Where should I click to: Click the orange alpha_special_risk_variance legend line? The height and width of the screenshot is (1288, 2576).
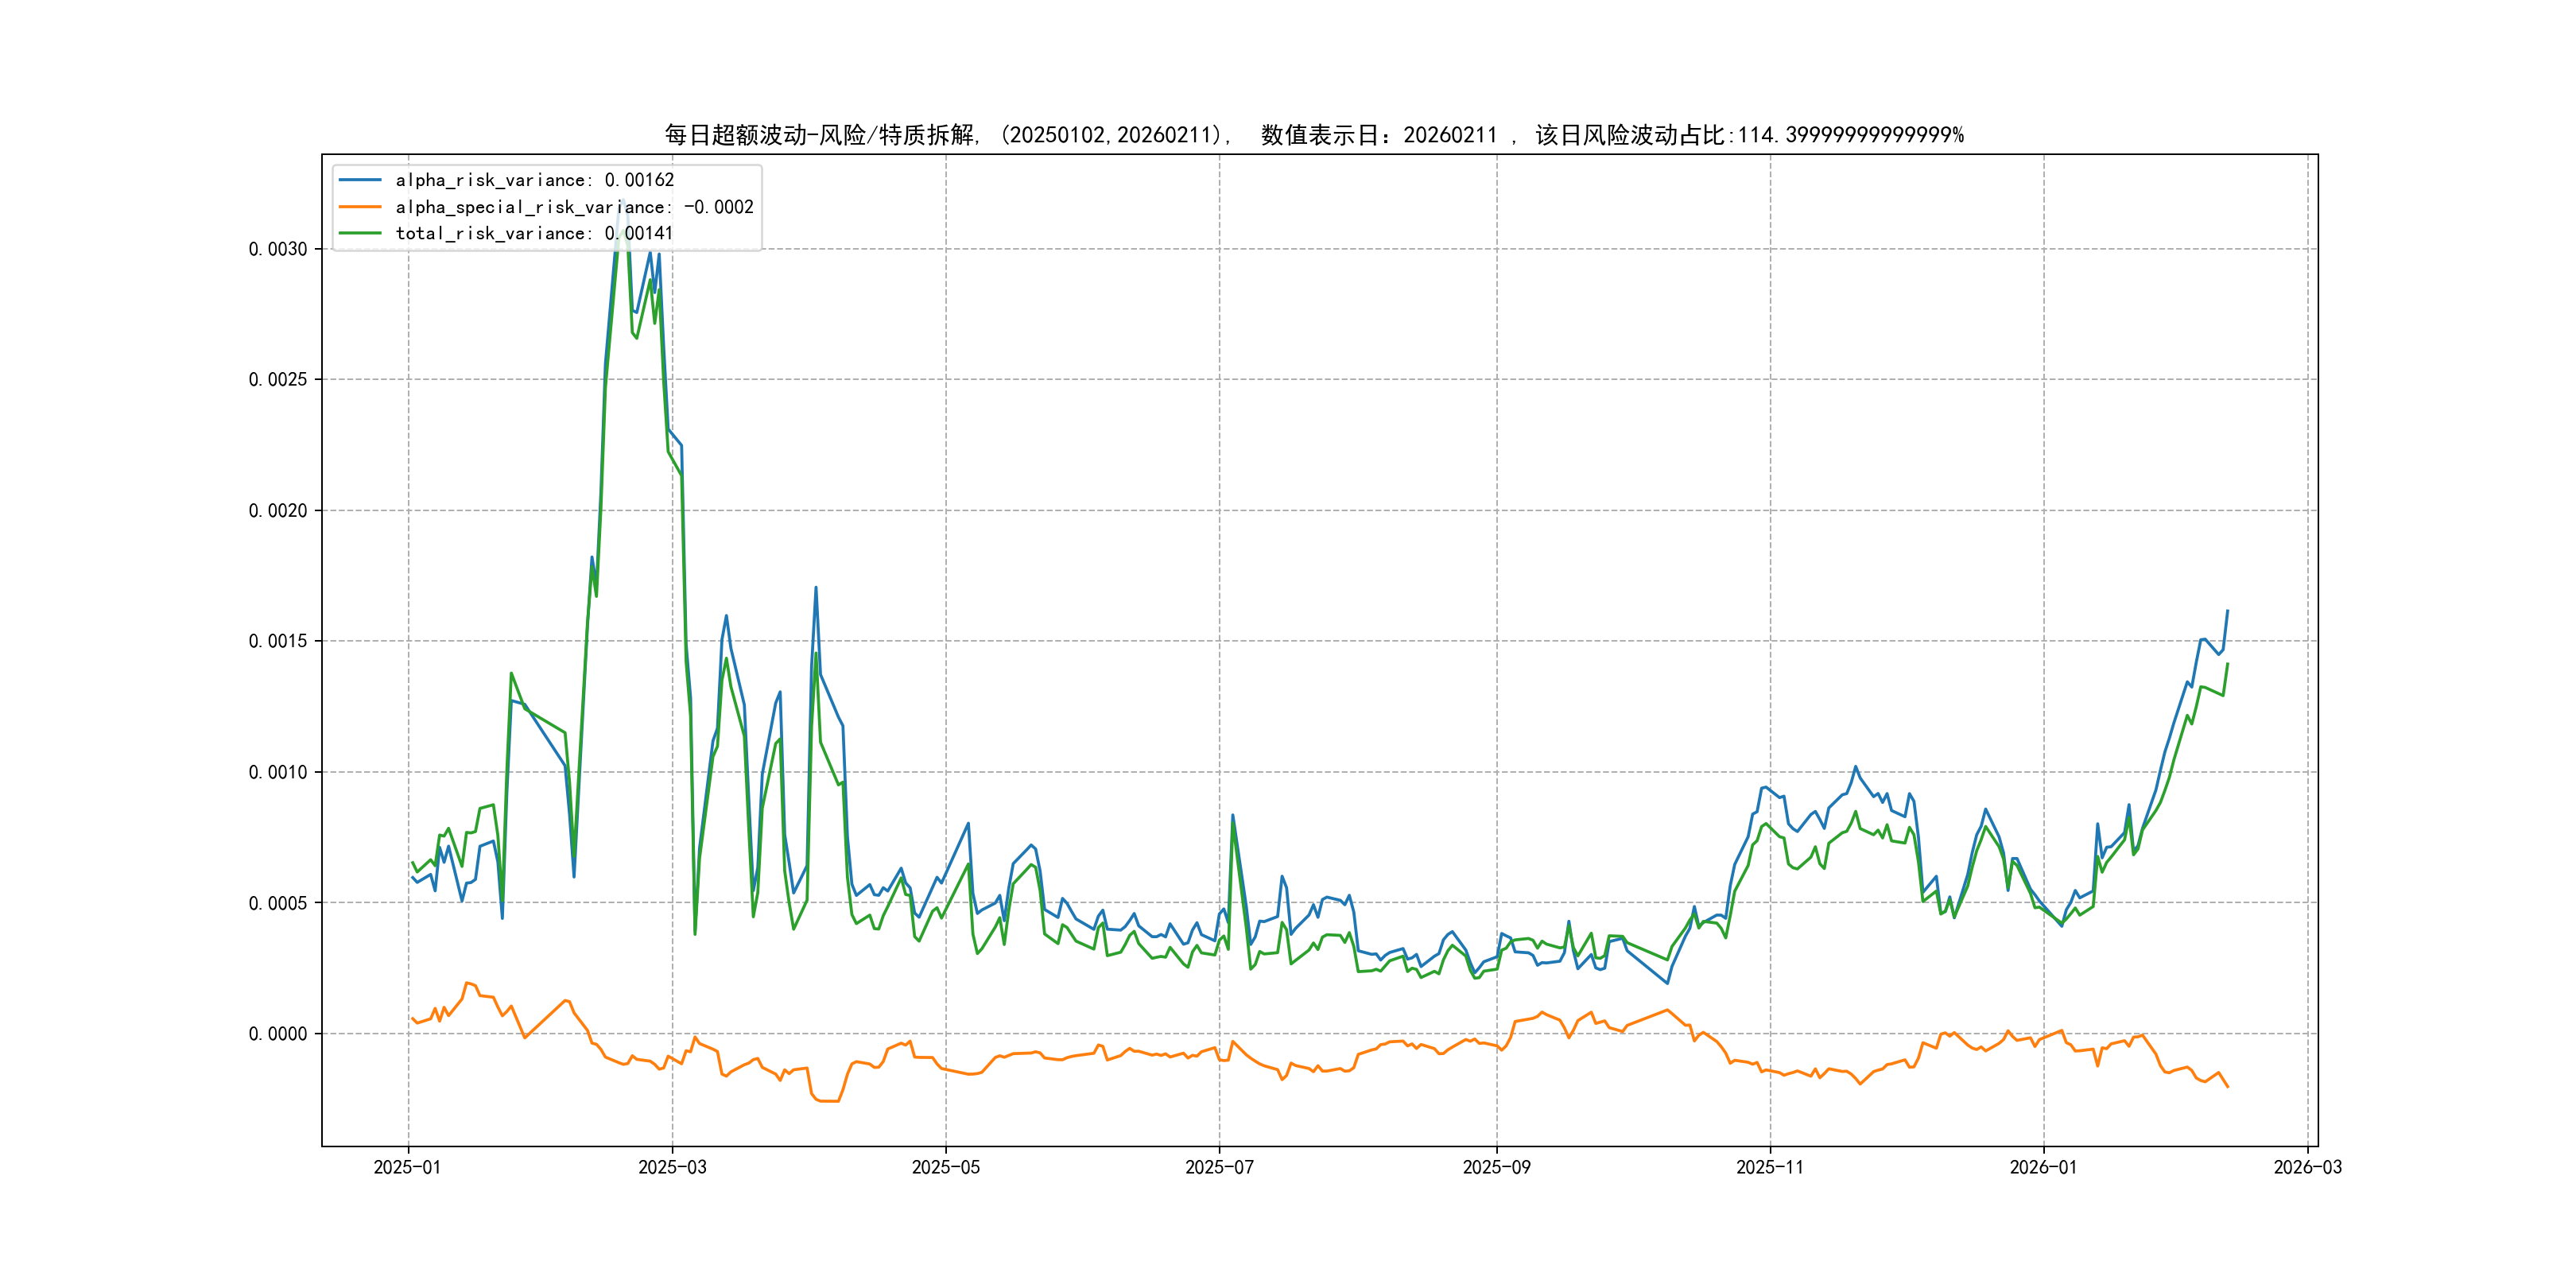click(x=360, y=207)
